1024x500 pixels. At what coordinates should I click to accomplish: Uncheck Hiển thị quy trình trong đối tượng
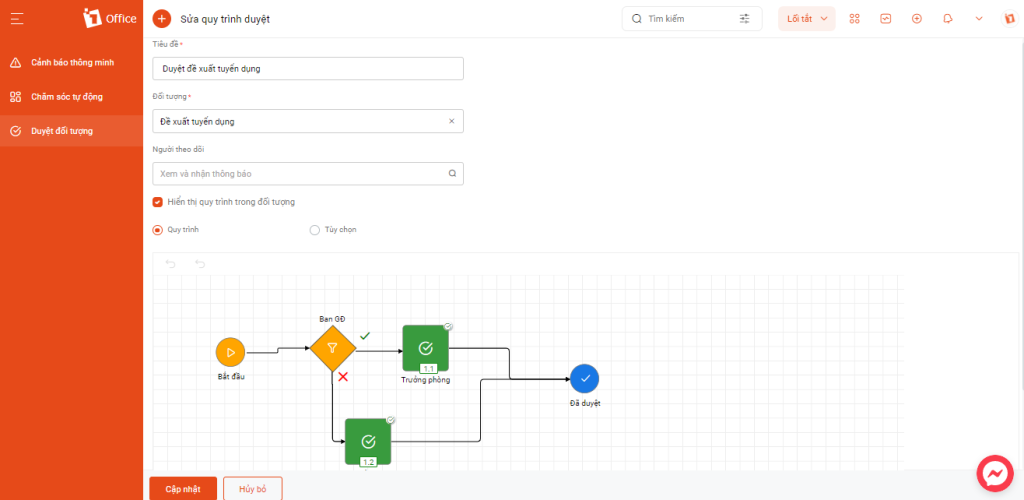point(158,202)
